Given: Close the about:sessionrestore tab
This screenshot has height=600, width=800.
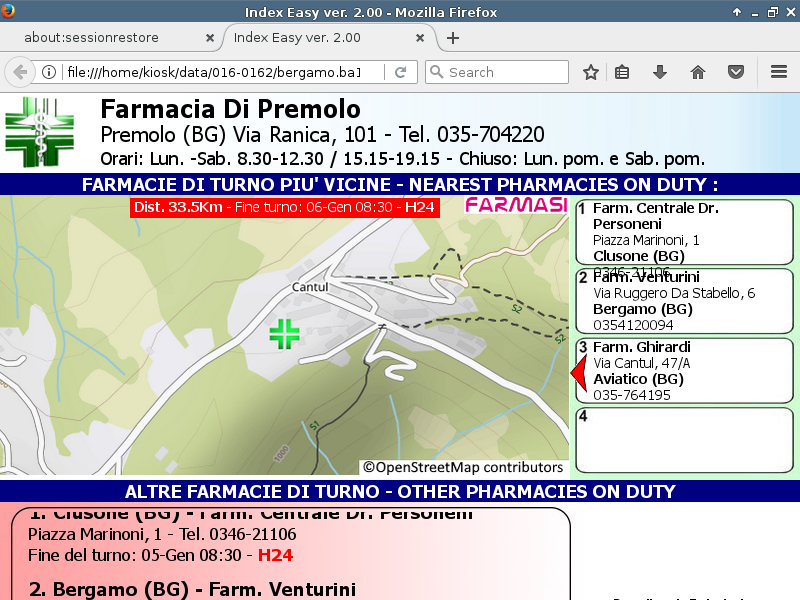Looking at the screenshot, I should 209,38.
